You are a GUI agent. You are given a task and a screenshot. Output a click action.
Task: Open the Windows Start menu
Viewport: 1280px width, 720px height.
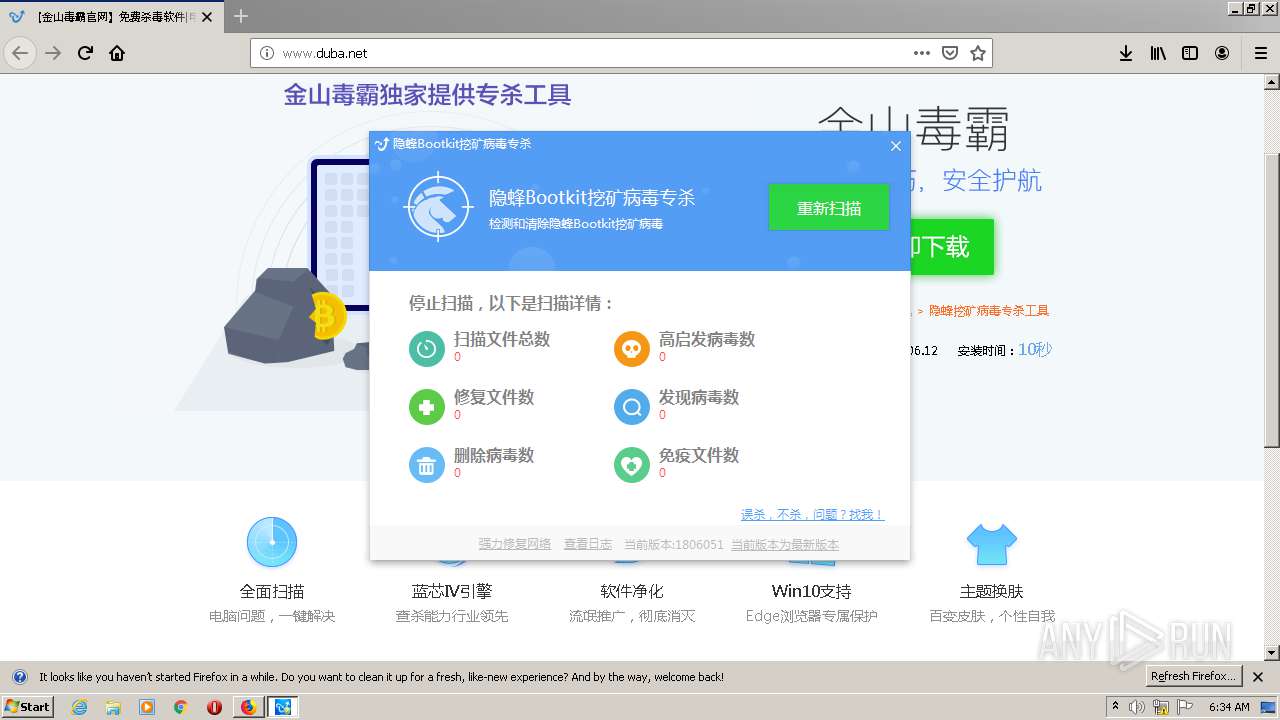tap(28, 706)
